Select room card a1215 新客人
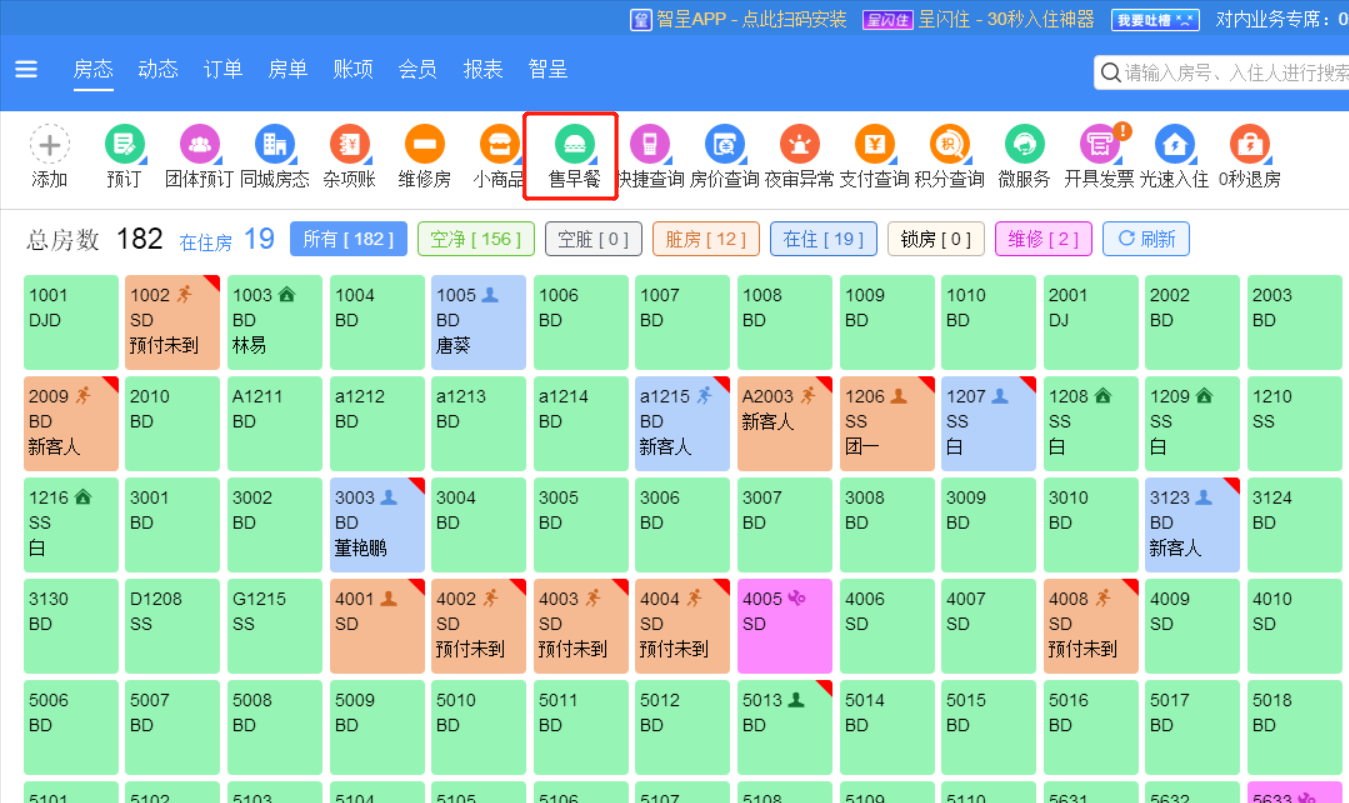This screenshot has height=803, width=1349. (x=682, y=424)
